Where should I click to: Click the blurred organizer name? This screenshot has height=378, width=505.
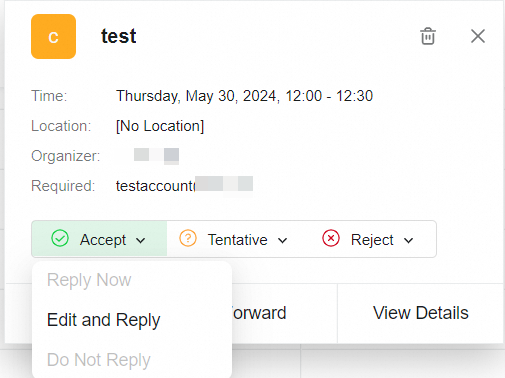156,156
